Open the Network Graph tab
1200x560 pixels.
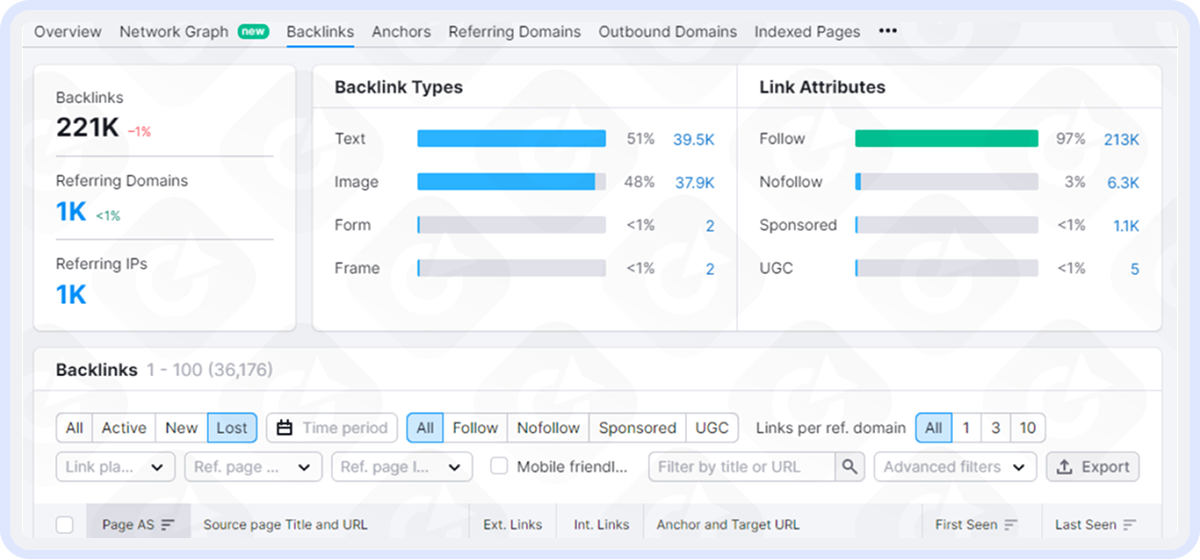(x=174, y=32)
